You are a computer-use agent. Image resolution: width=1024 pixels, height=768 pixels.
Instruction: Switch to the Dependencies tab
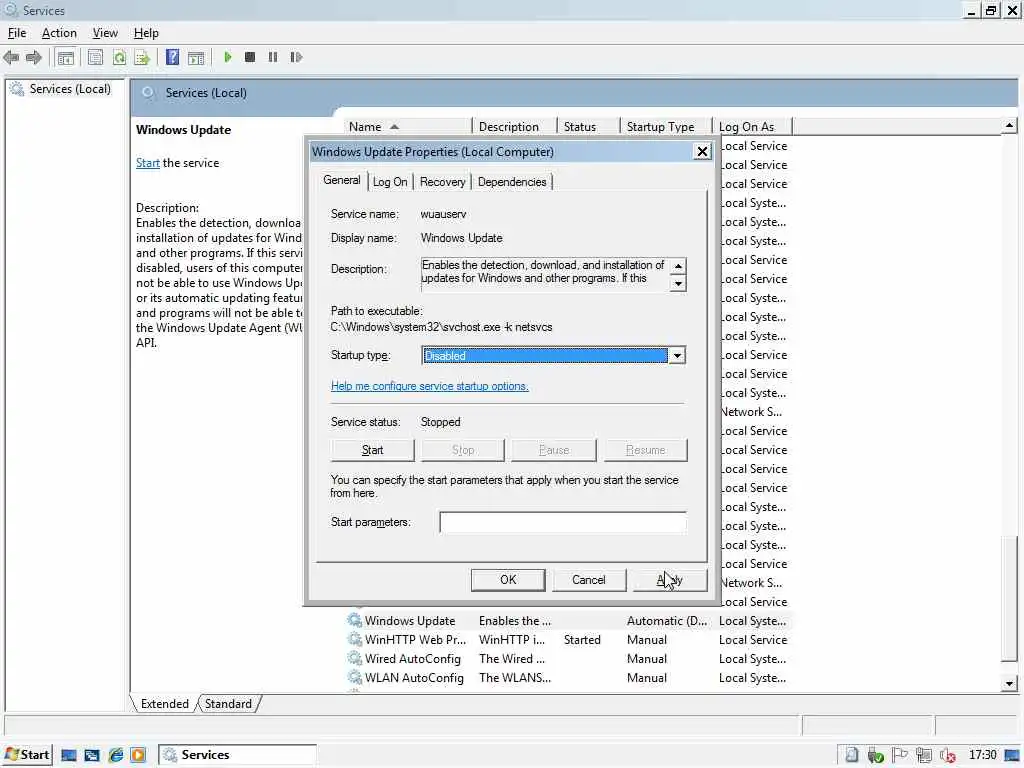(x=512, y=182)
